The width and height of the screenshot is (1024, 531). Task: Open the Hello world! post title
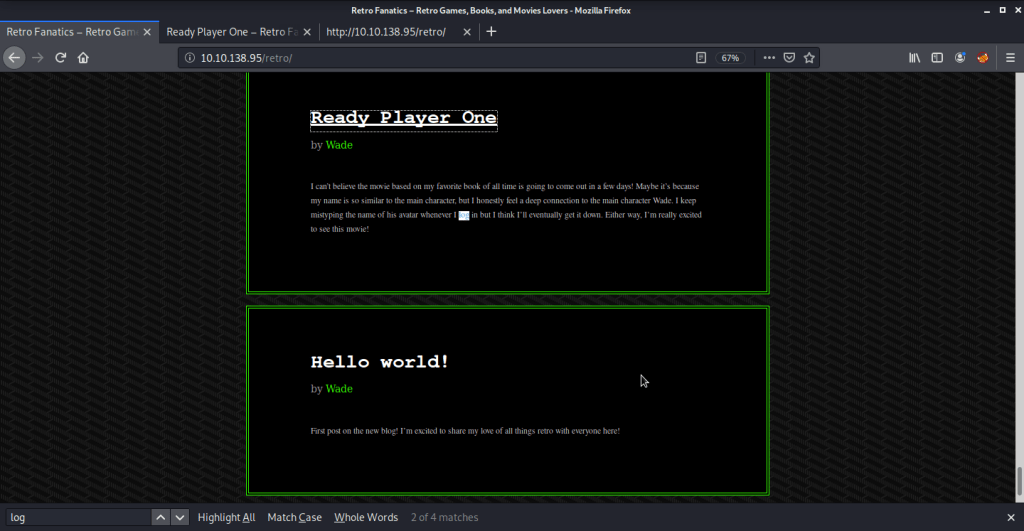[380, 362]
